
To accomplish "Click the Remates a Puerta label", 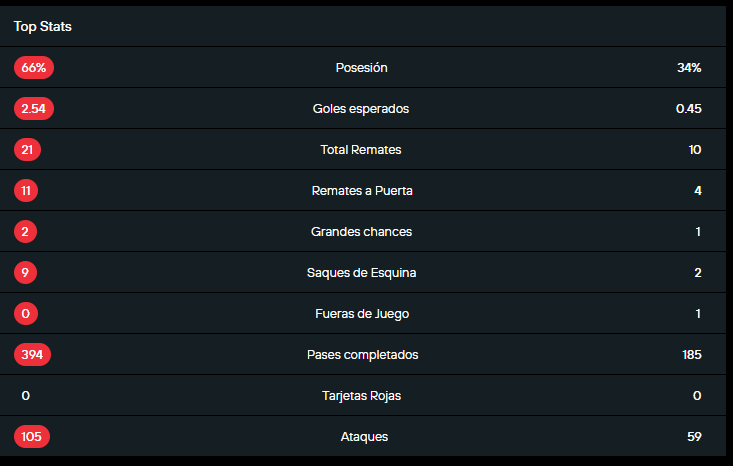I will click(361, 191).
